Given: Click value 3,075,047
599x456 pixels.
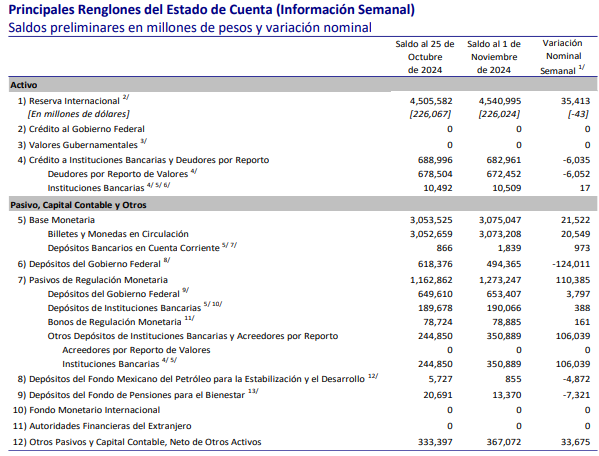Looking at the screenshot, I should pos(500,220).
